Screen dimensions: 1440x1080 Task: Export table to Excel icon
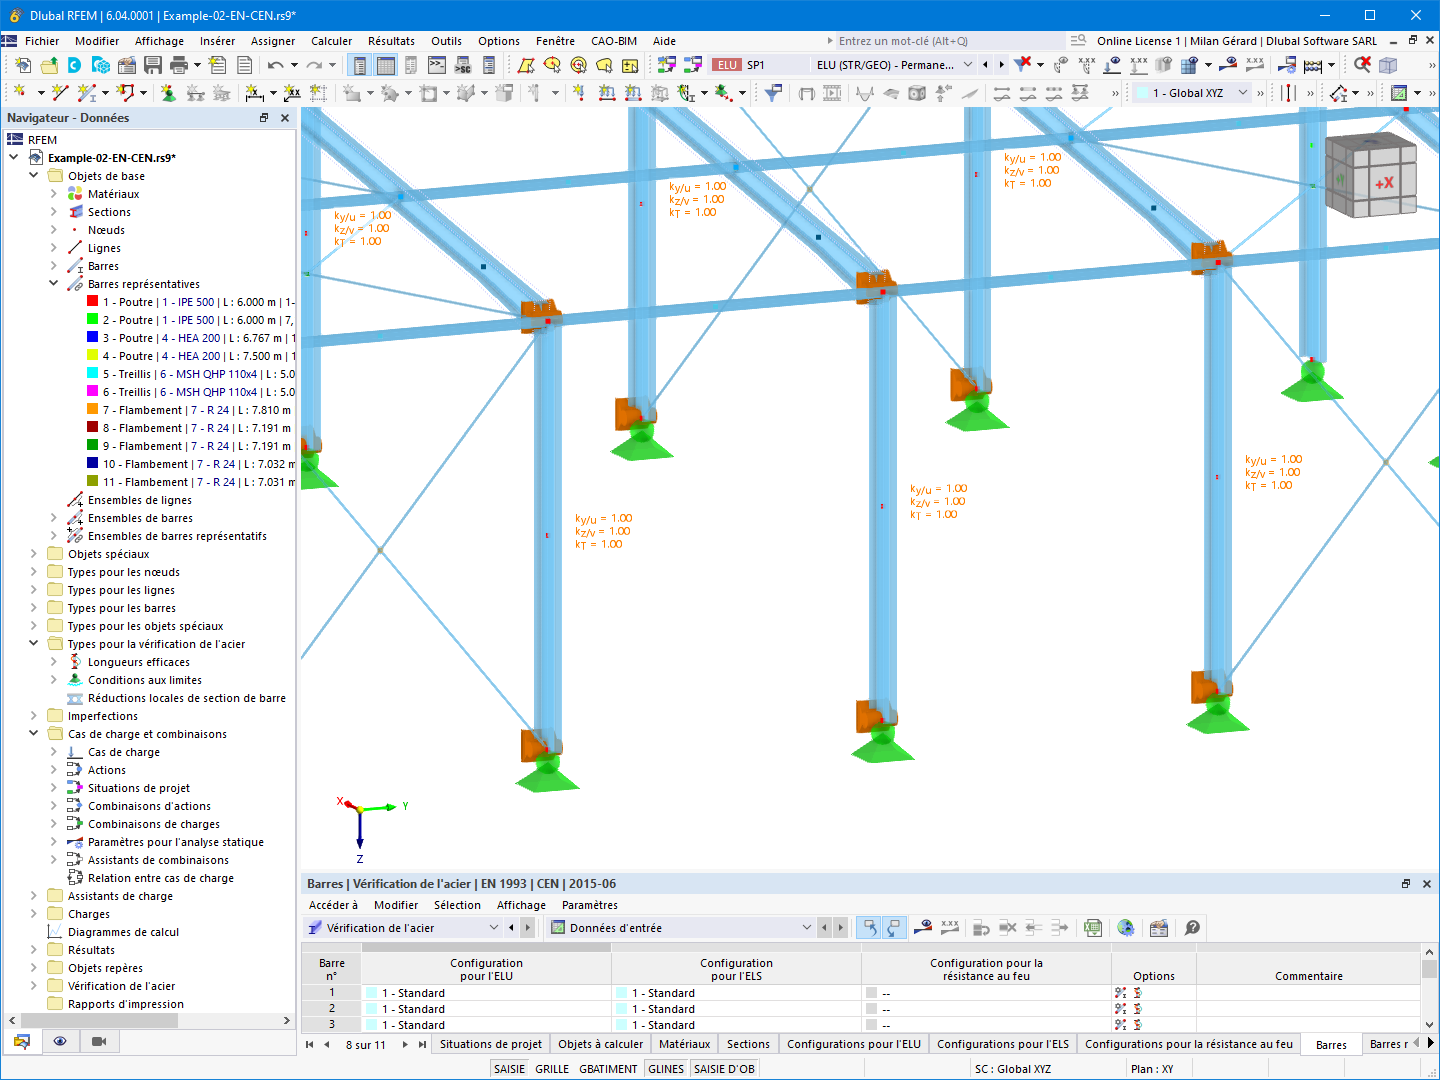(x=1093, y=928)
